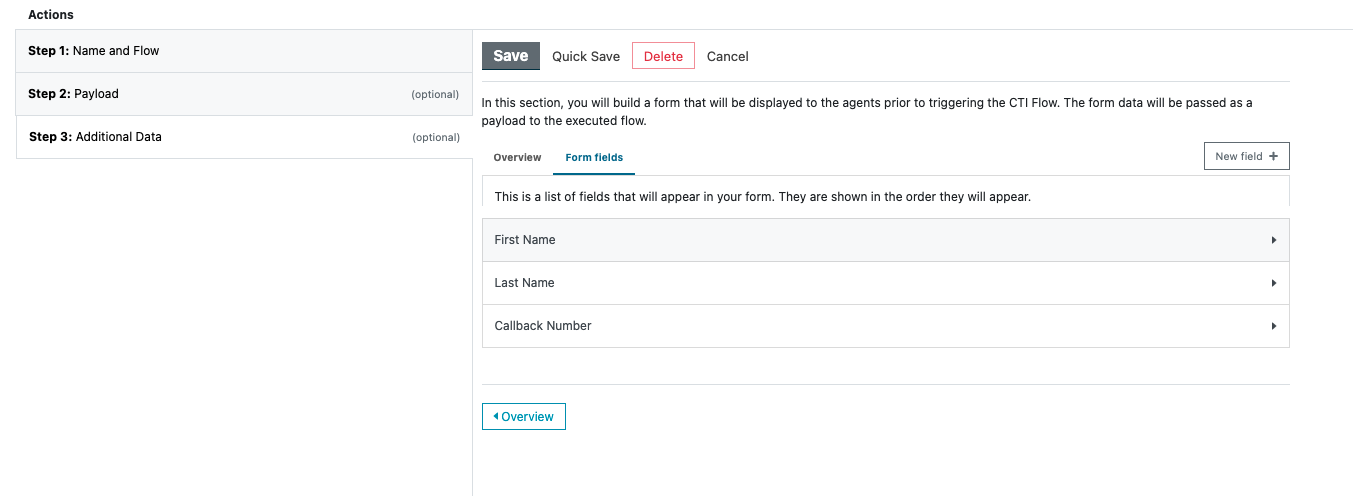
Task: Add a New field
Action: pyautogui.click(x=1247, y=156)
